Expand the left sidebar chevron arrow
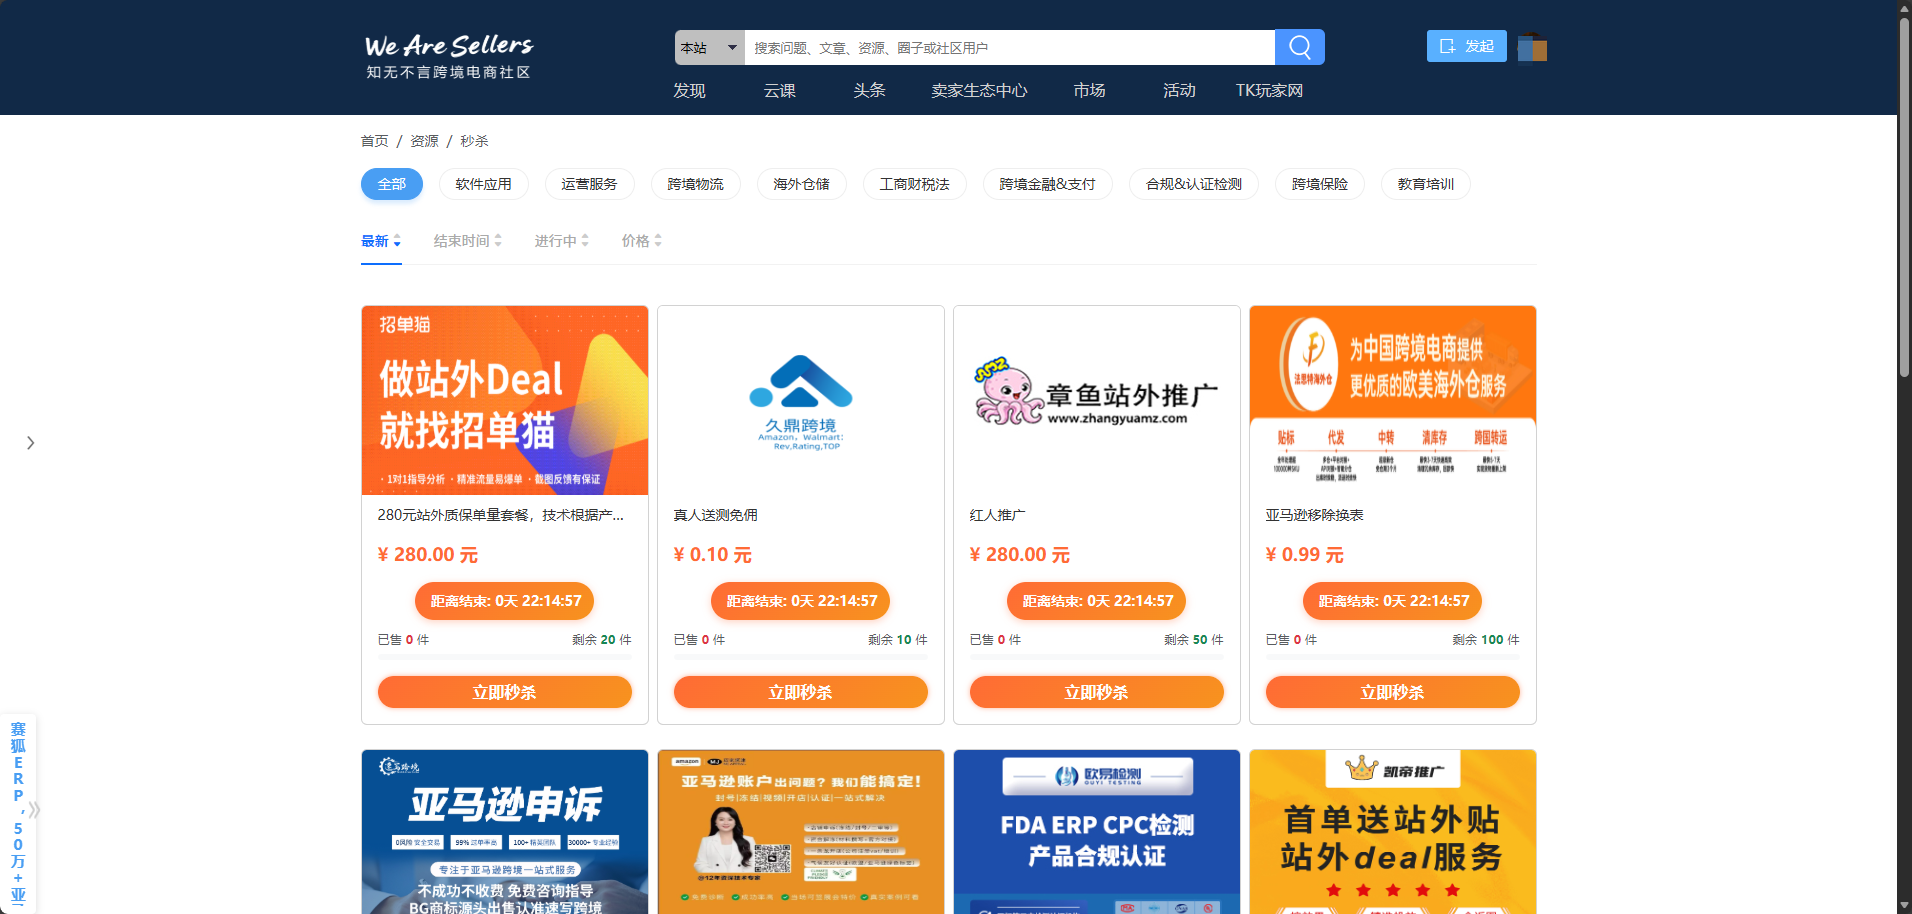 click(x=31, y=443)
